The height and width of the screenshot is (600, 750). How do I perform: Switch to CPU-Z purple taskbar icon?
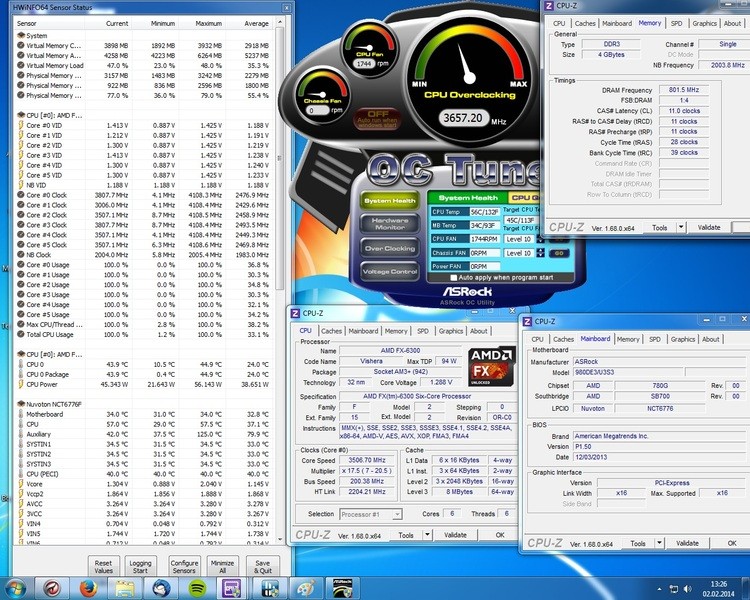232,589
